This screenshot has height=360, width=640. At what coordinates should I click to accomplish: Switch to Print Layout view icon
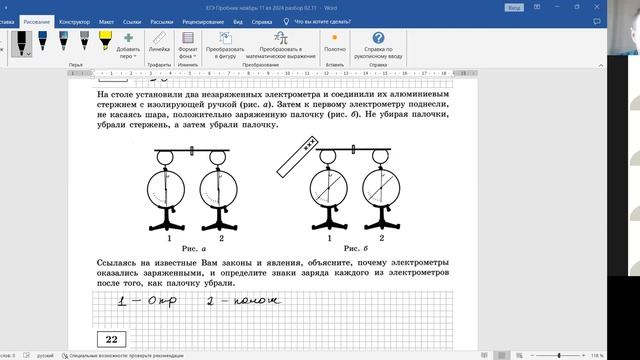[502, 356]
